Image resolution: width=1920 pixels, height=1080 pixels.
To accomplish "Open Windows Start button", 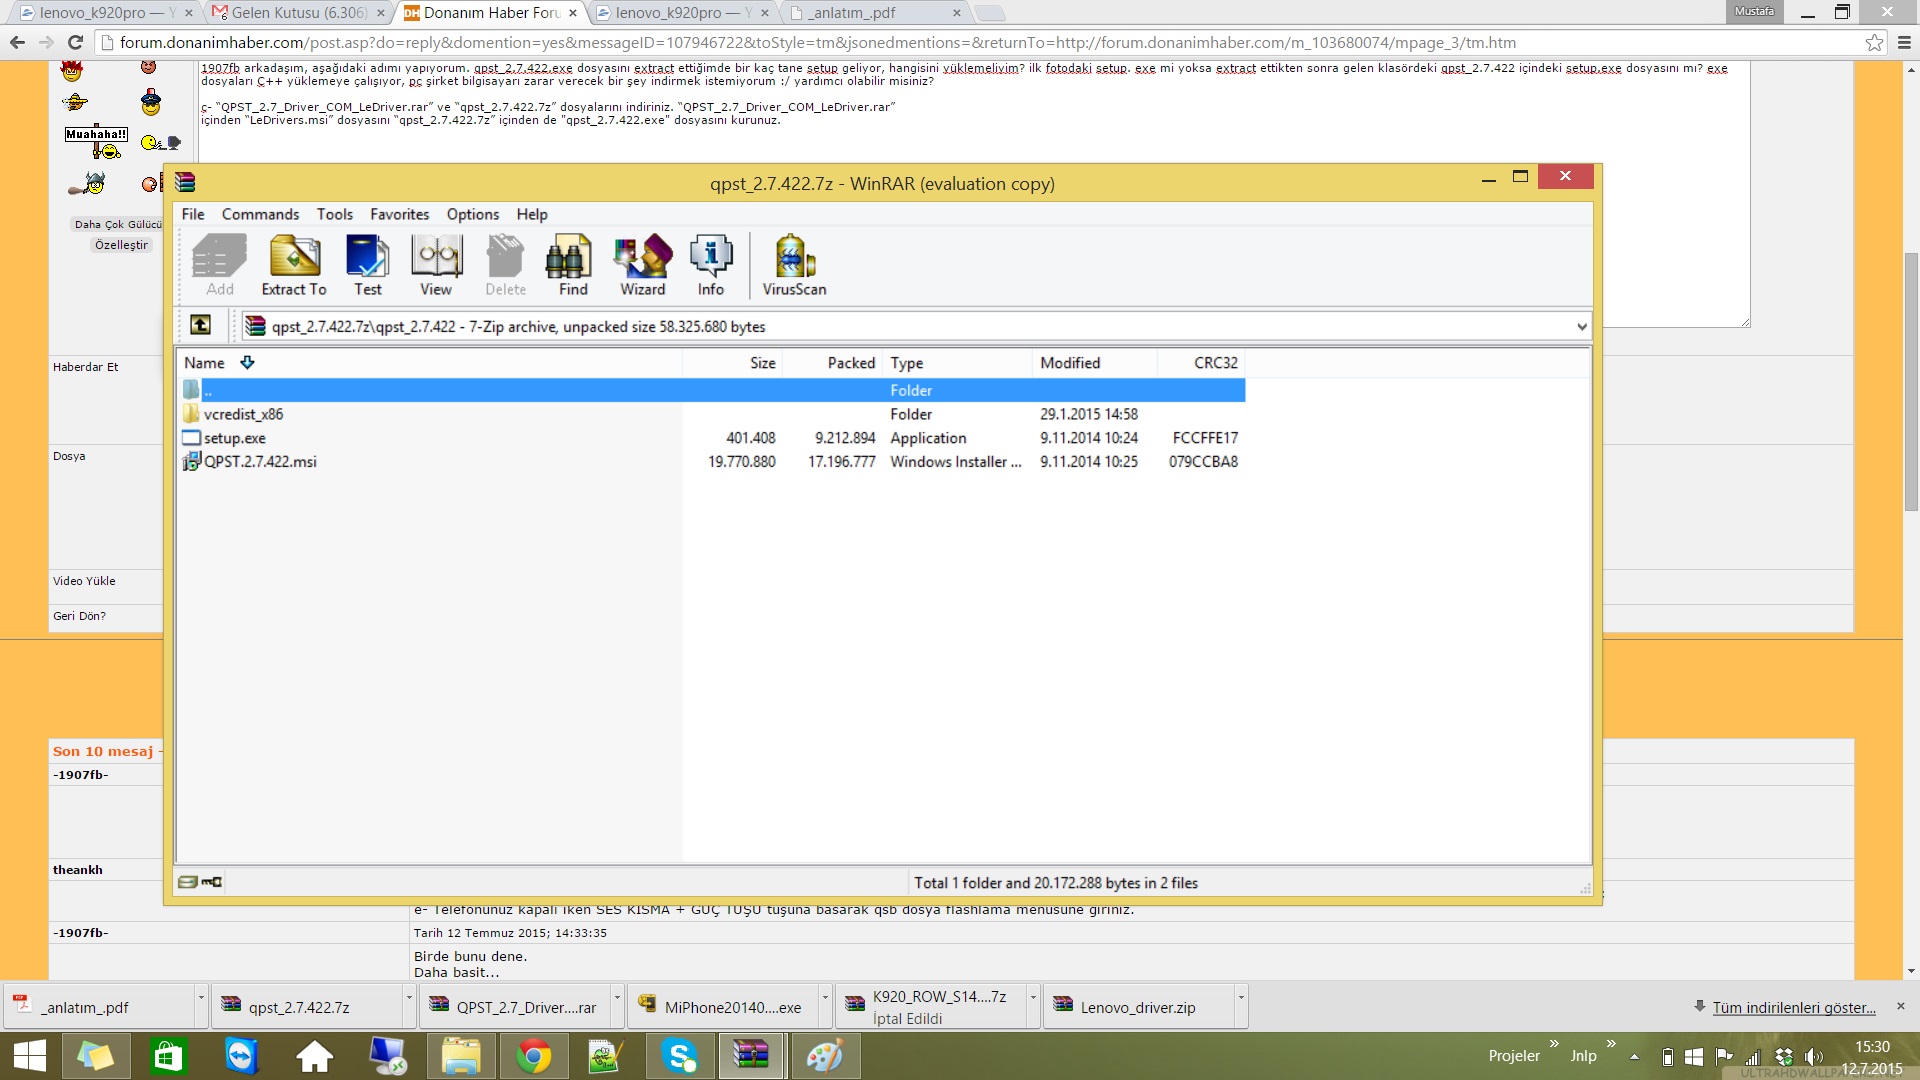I will tap(29, 1056).
